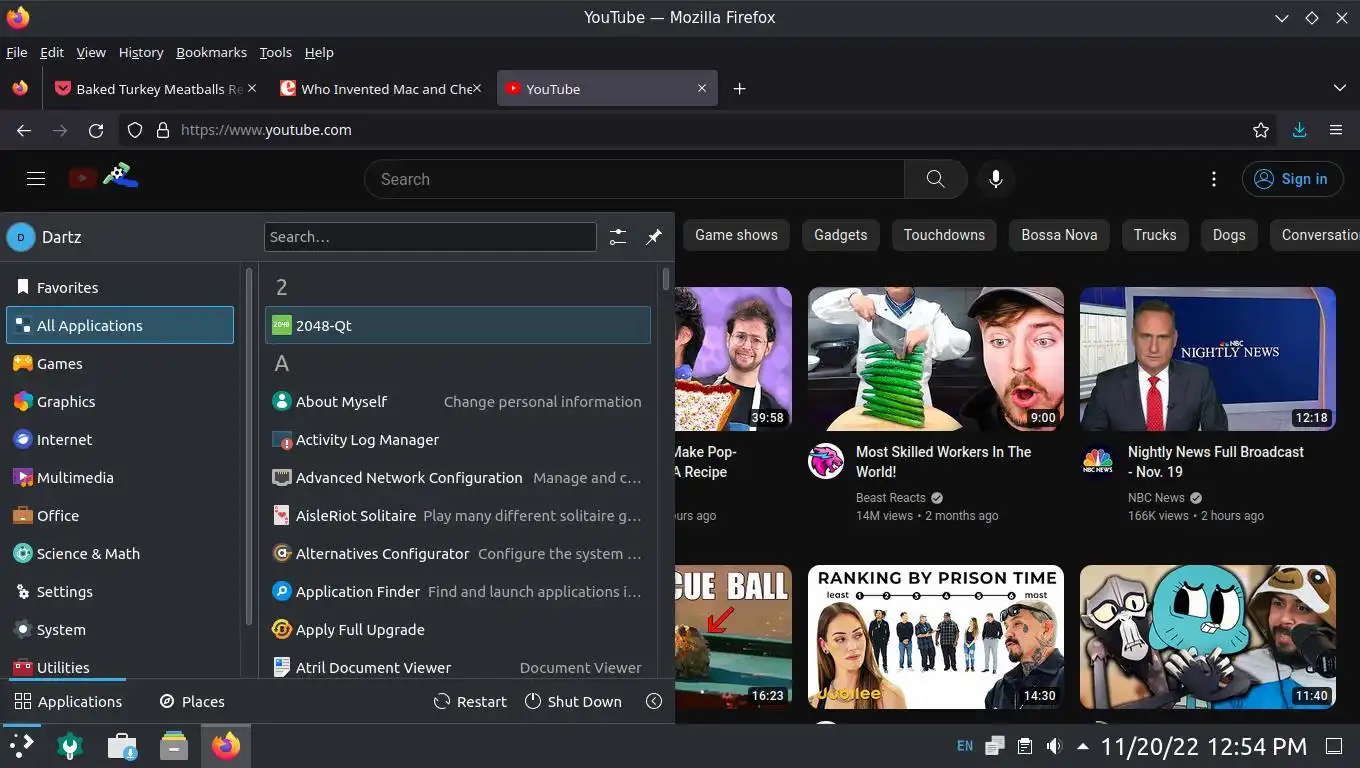Open the Beast Reacts channel avatar

coord(826,461)
